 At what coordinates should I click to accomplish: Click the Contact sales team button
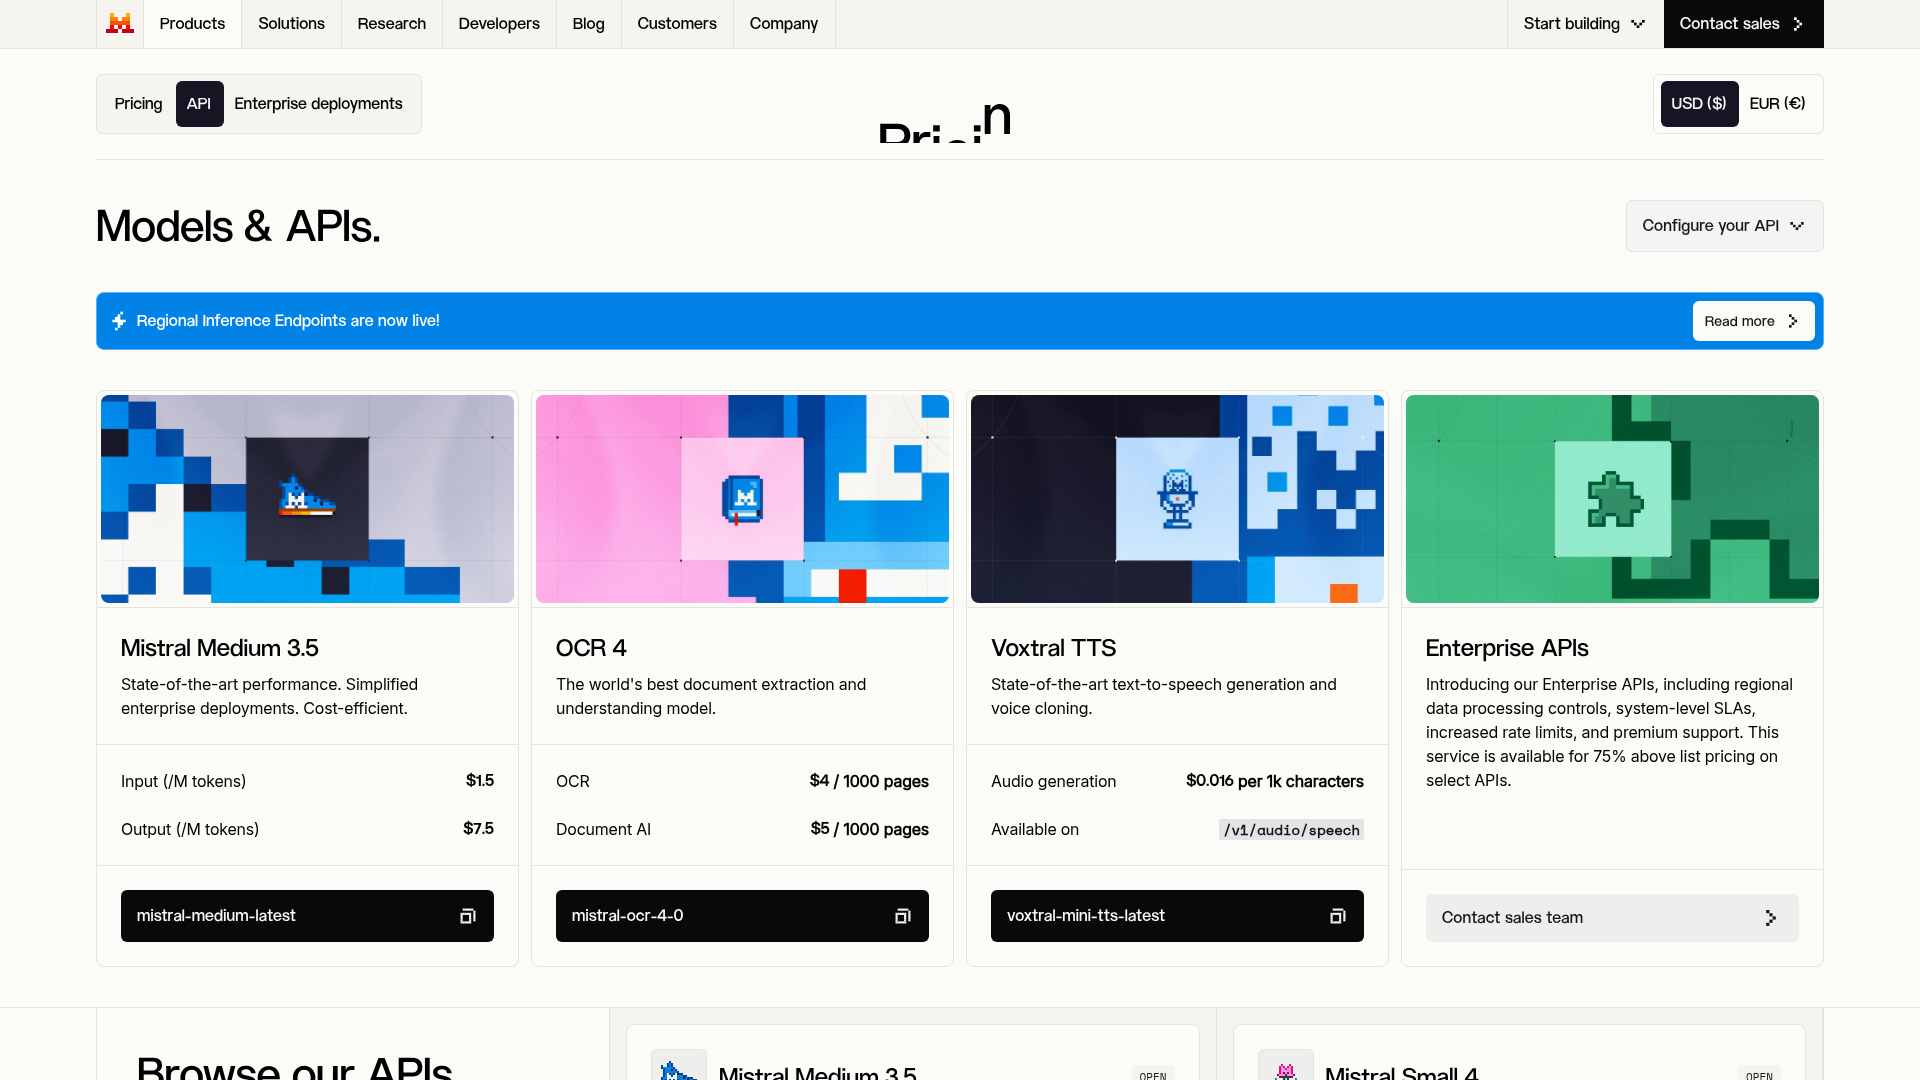1612,918
